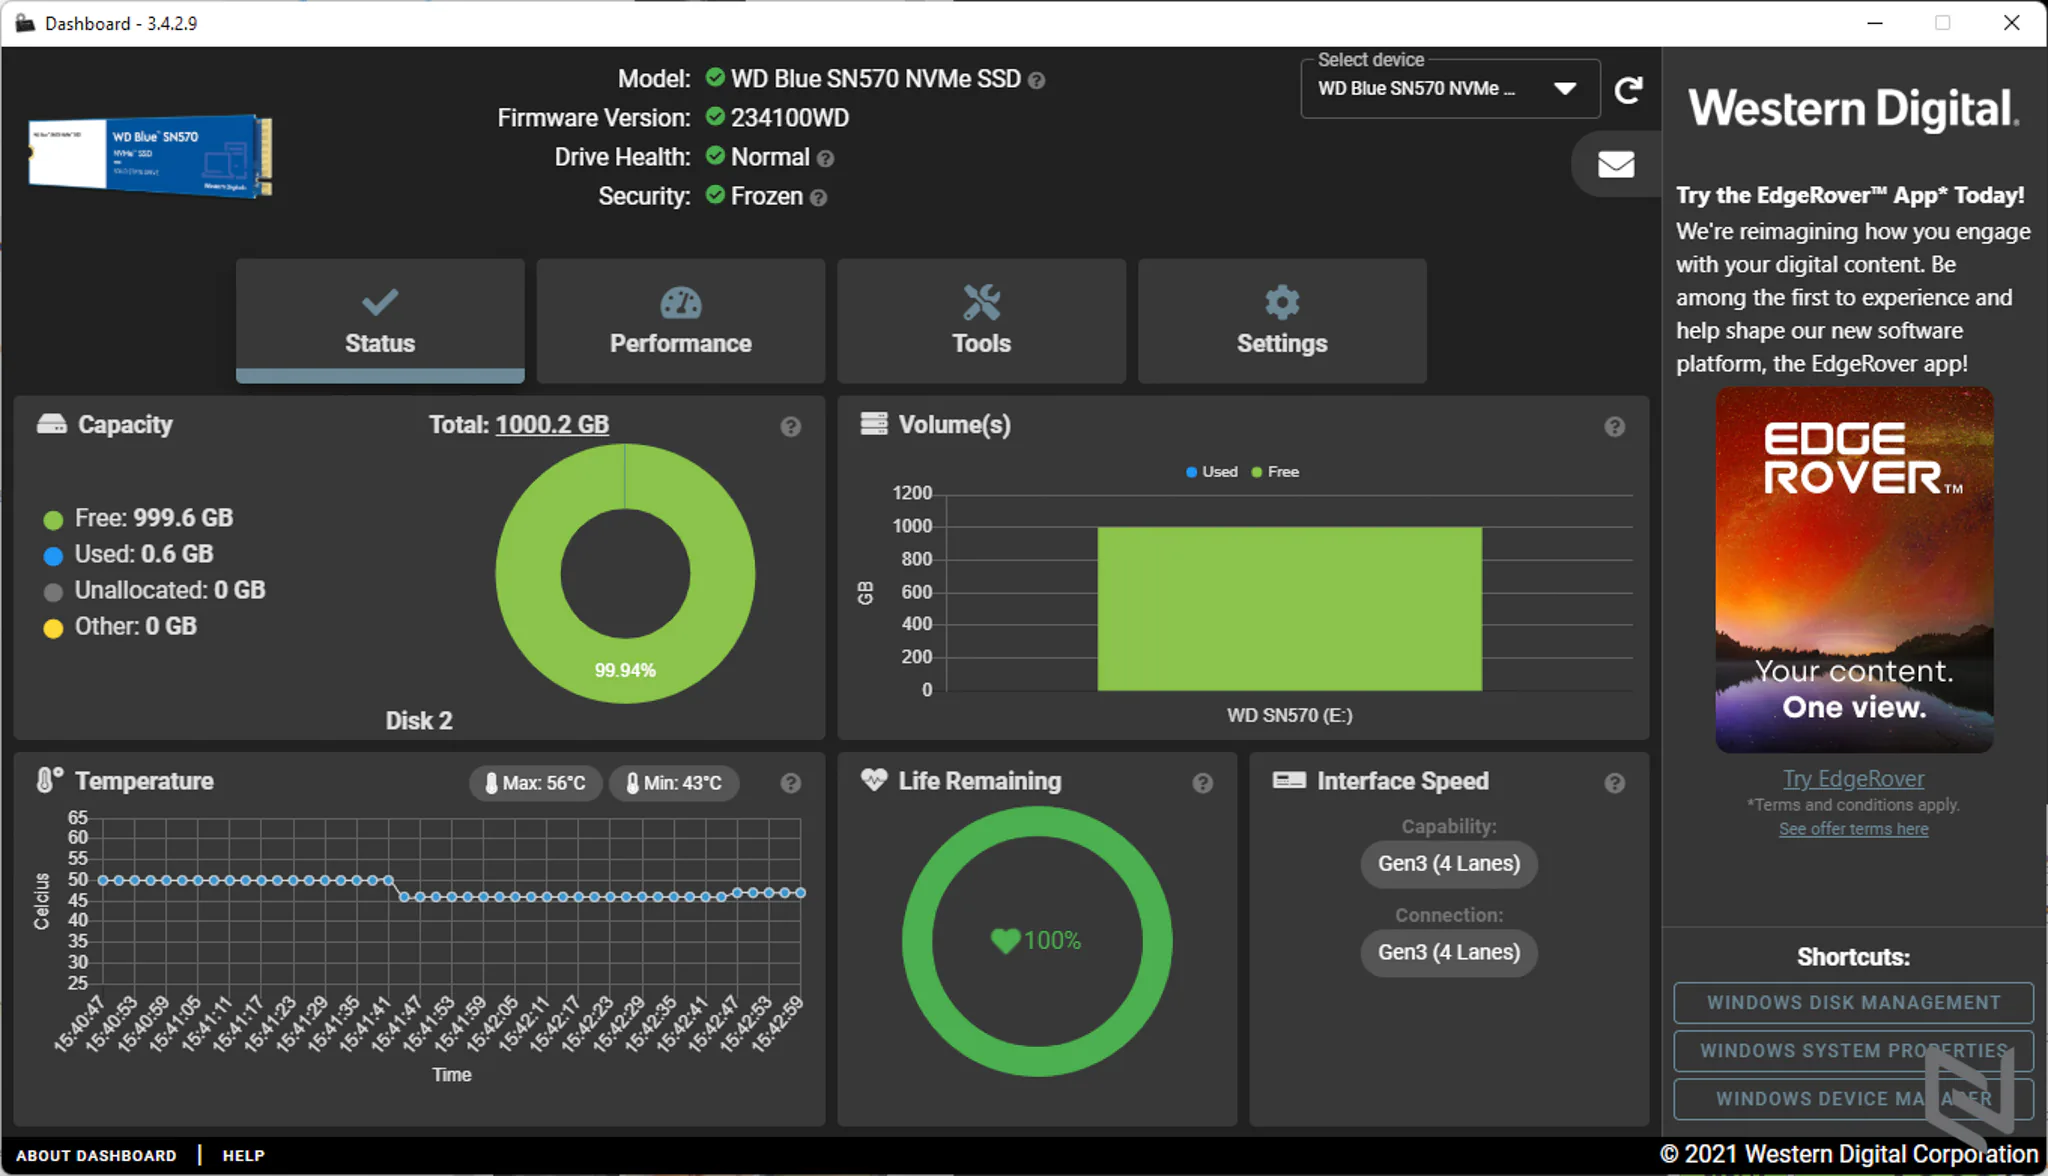Viewport: 2048px width, 1176px height.
Task: Open the Tools tab
Action: (982, 320)
